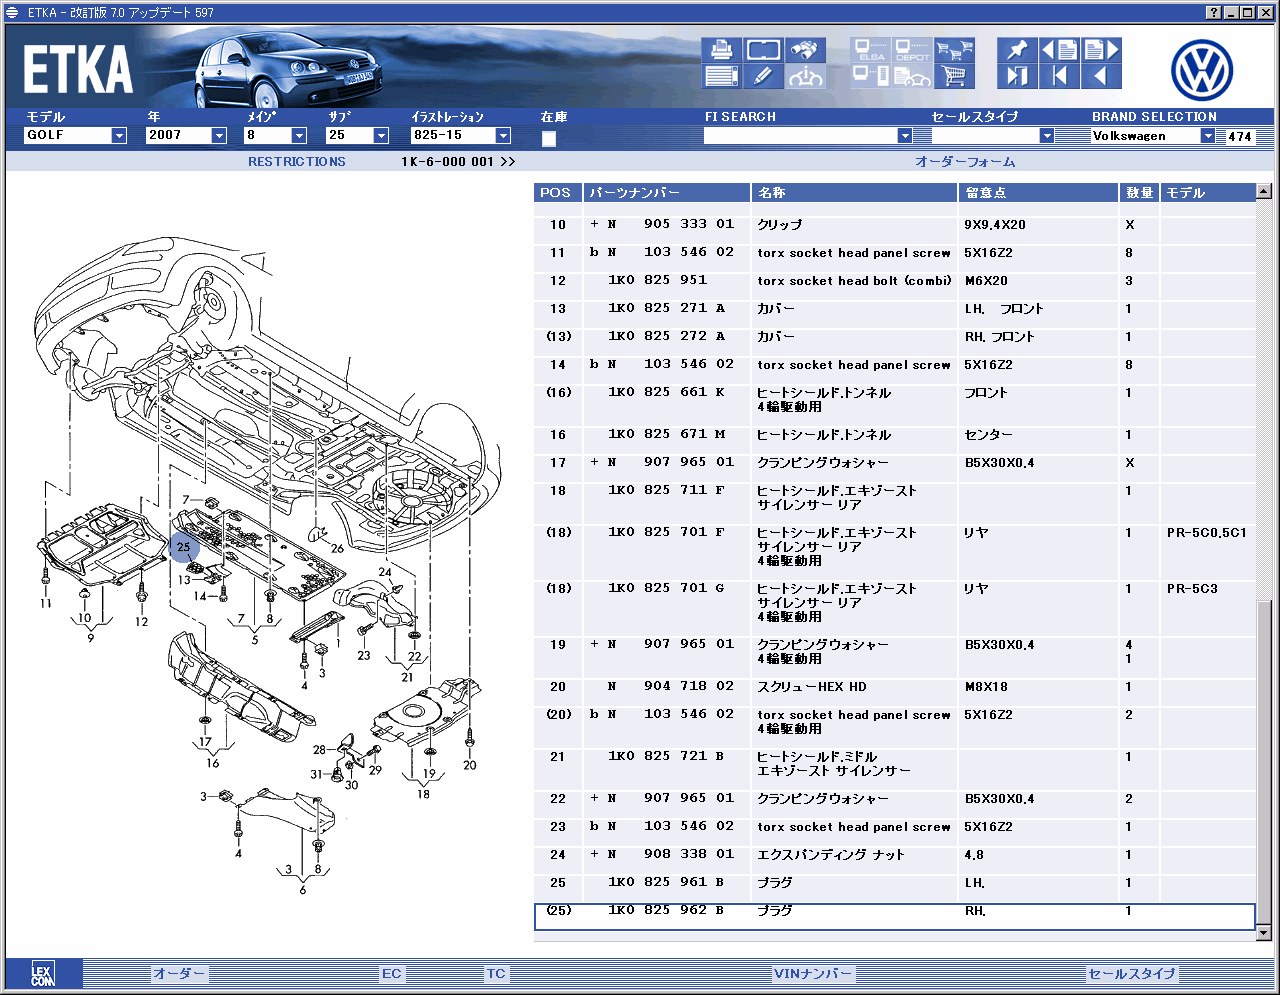Select part number 1K0 825 671 M
Image resolution: width=1280 pixels, height=995 pixels.
tap(667, 435)
